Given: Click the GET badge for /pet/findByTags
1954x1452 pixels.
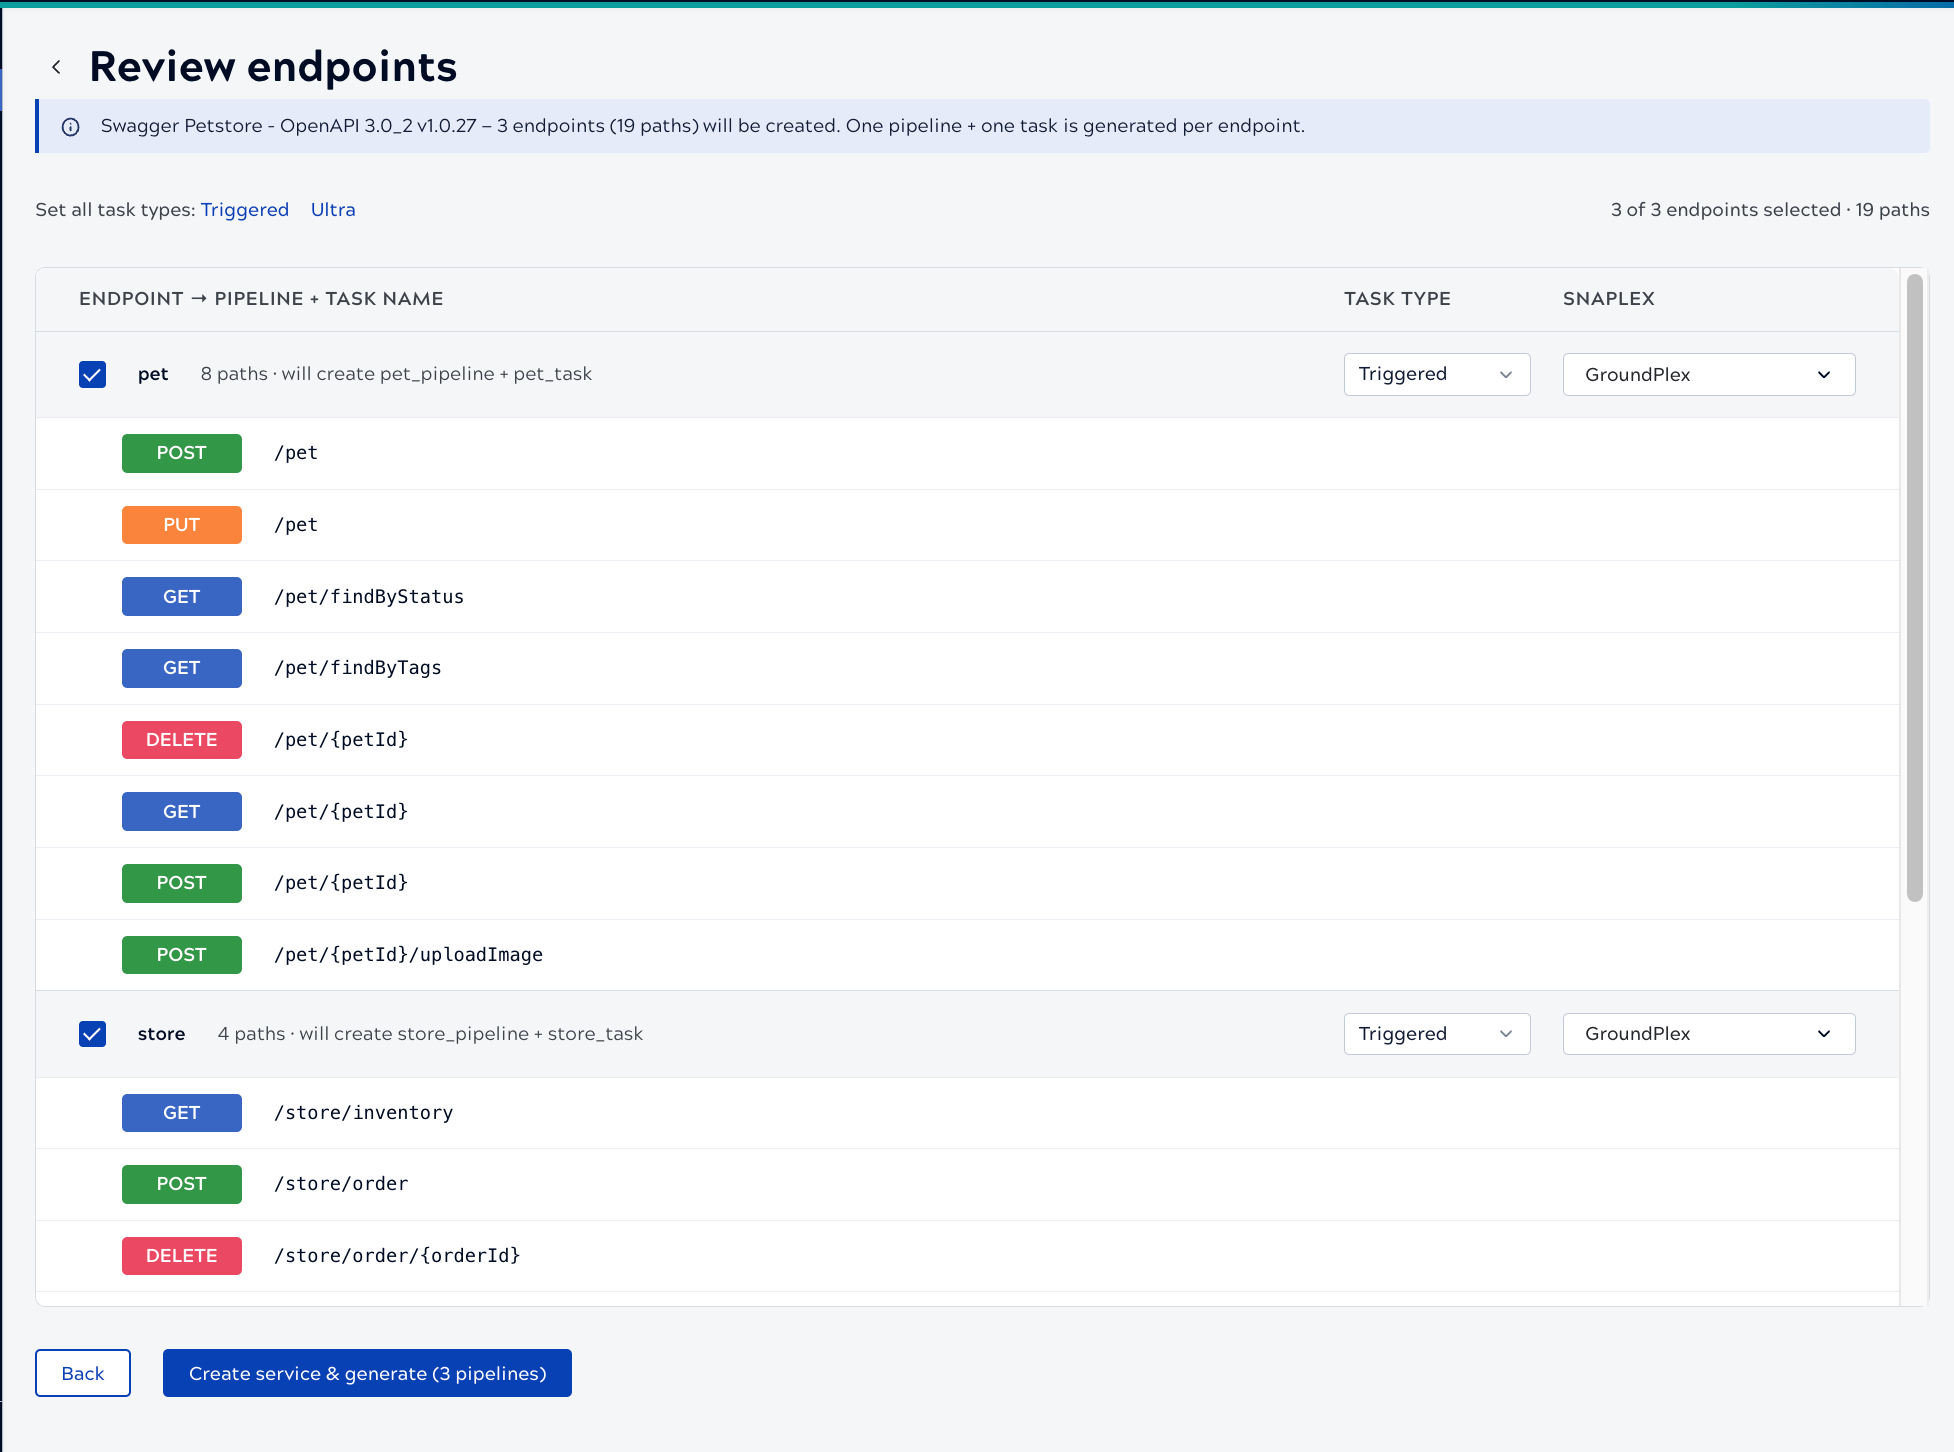Looking at the screenshot, I should click(x=182, y=668).
